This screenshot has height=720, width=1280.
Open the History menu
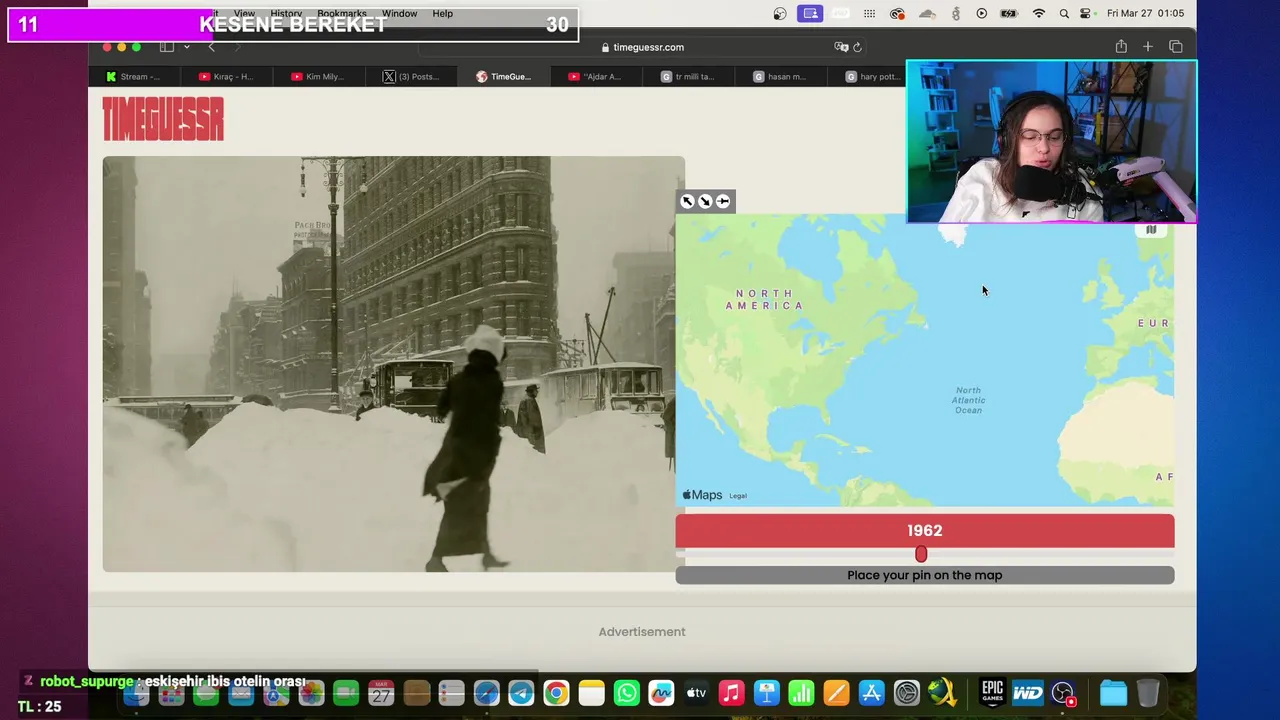(286, 13)
